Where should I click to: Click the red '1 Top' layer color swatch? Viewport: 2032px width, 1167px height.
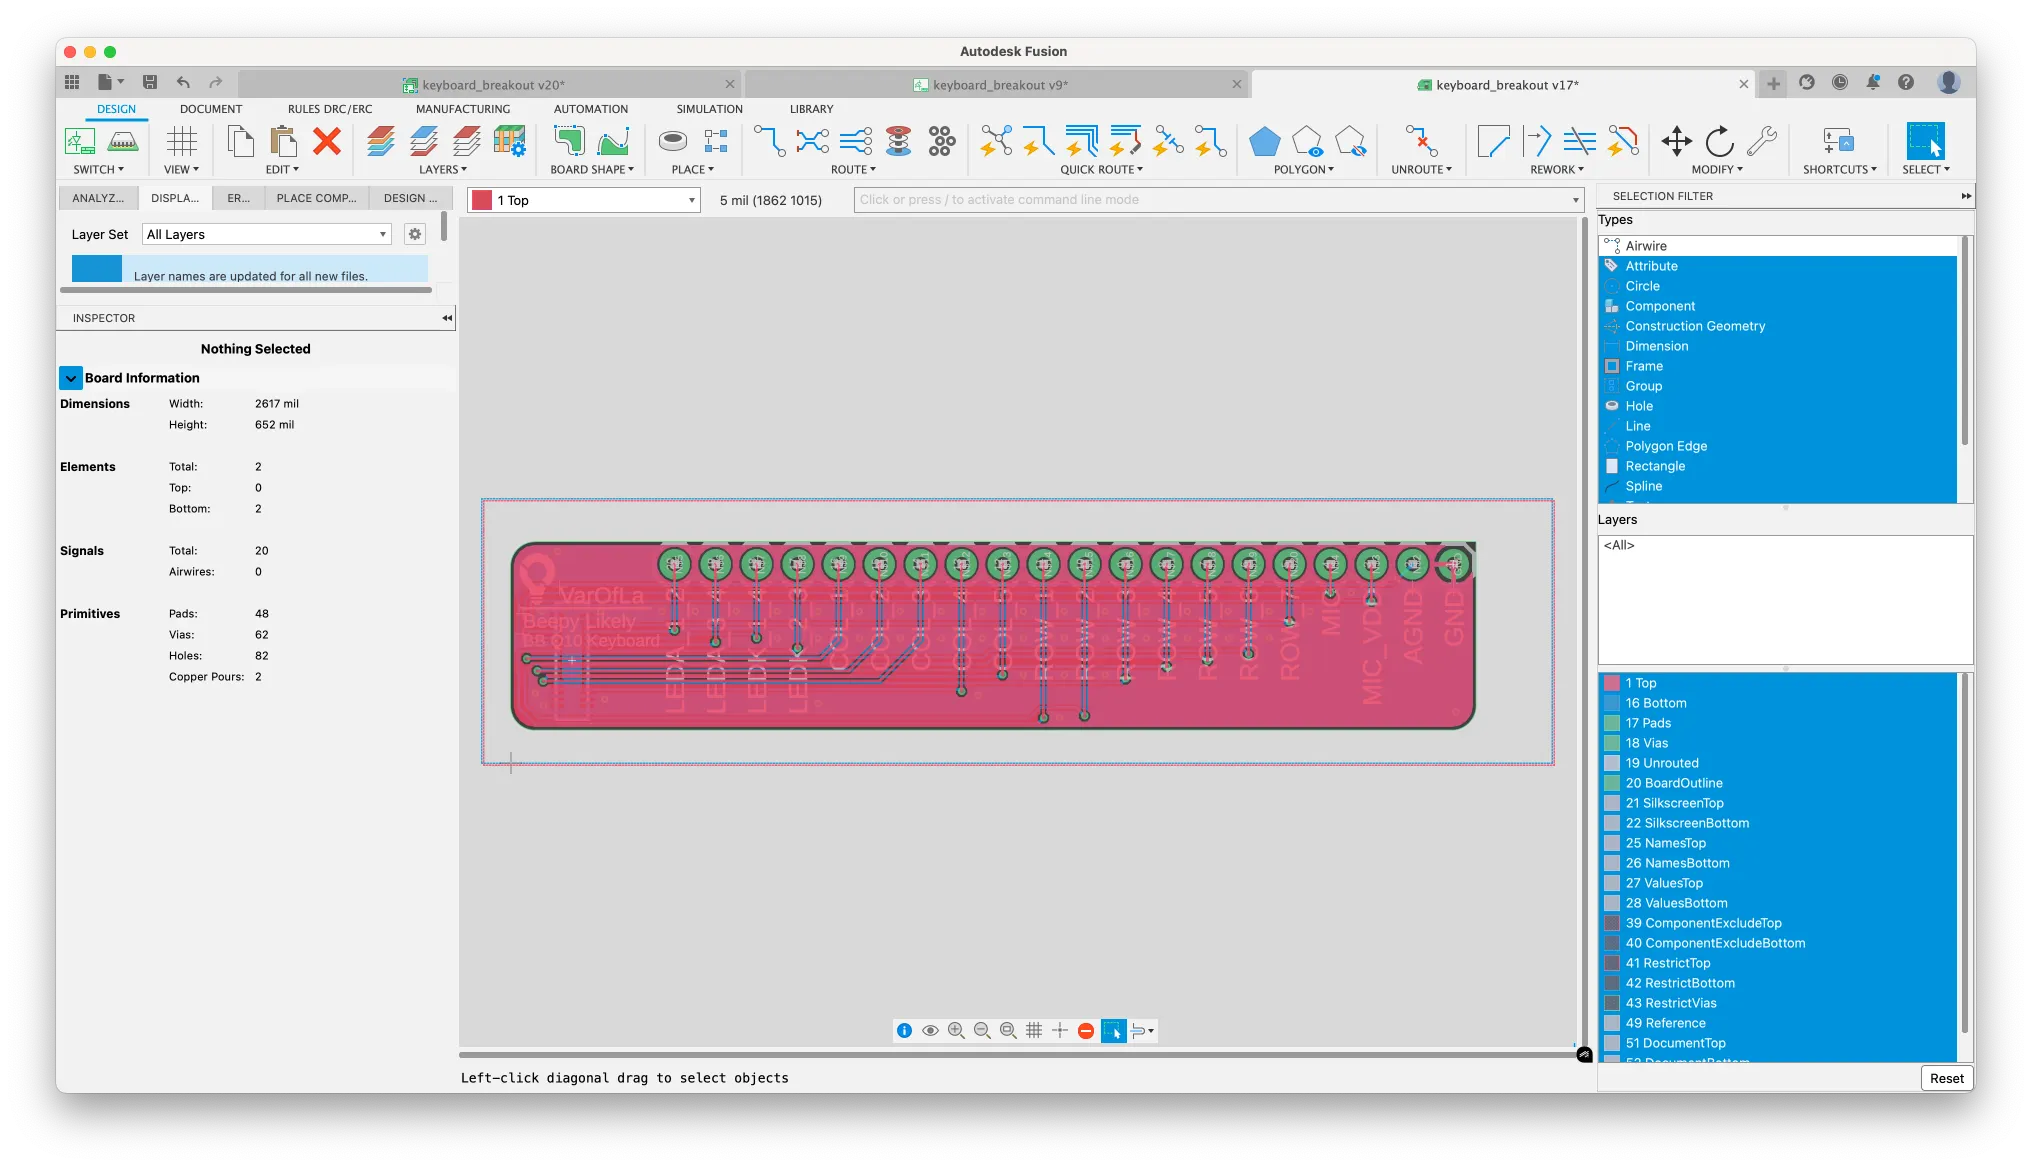click(x=482, y=200)
